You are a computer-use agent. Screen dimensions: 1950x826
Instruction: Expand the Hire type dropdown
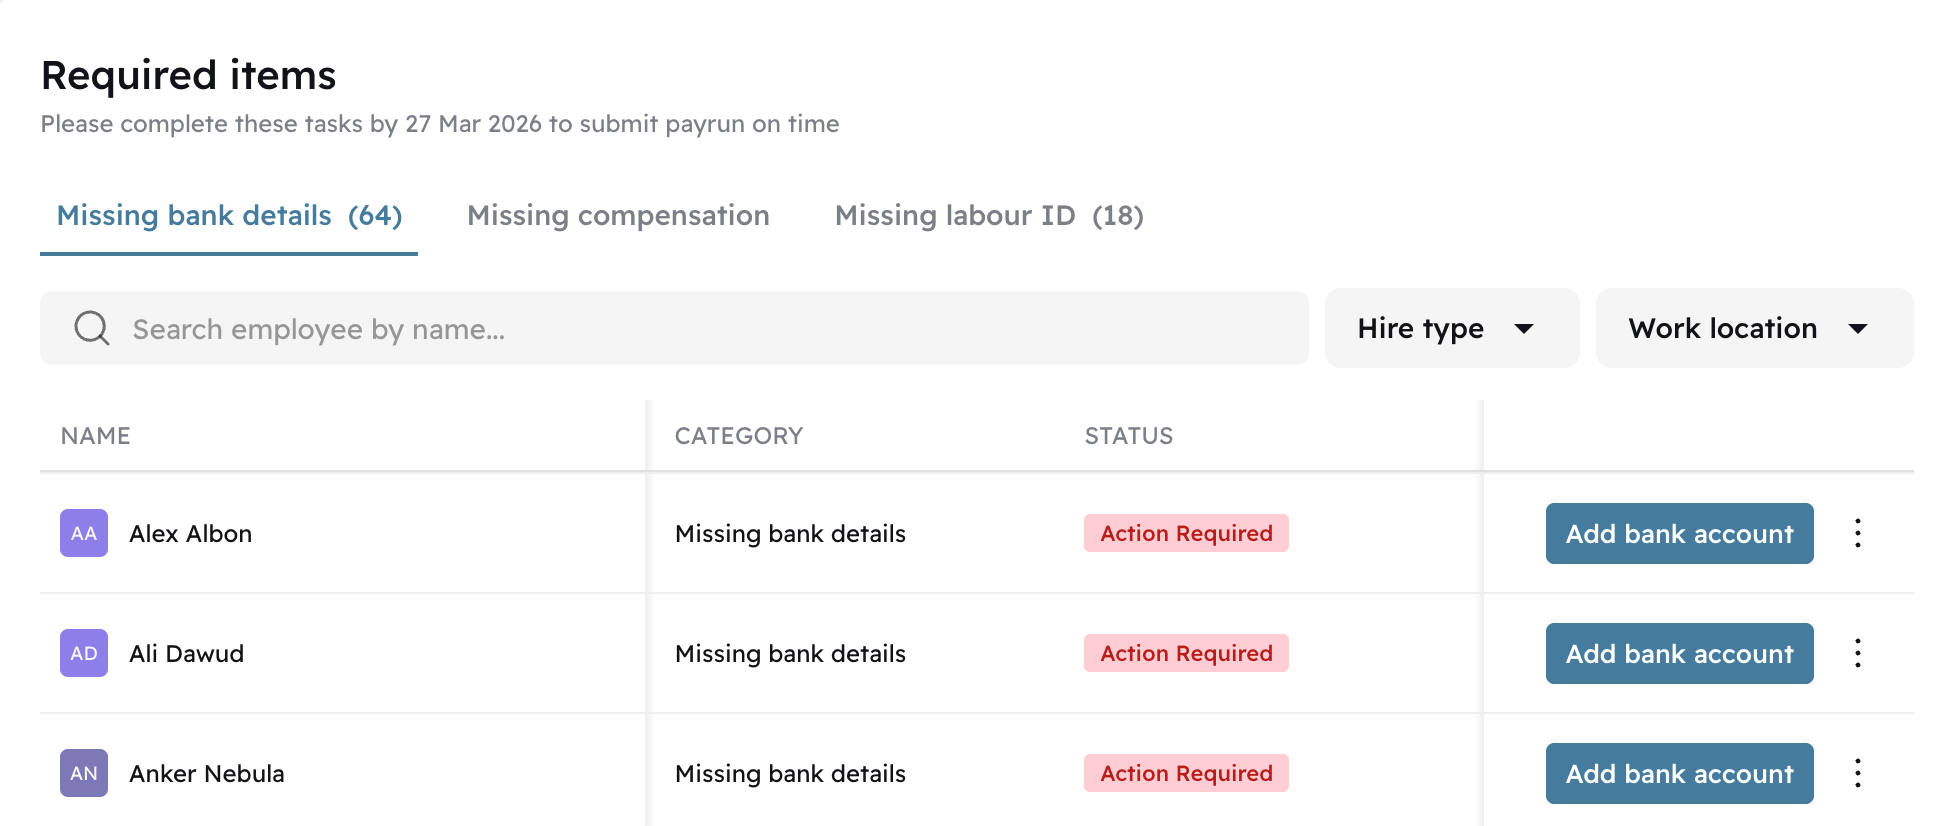click(1452, 328)
